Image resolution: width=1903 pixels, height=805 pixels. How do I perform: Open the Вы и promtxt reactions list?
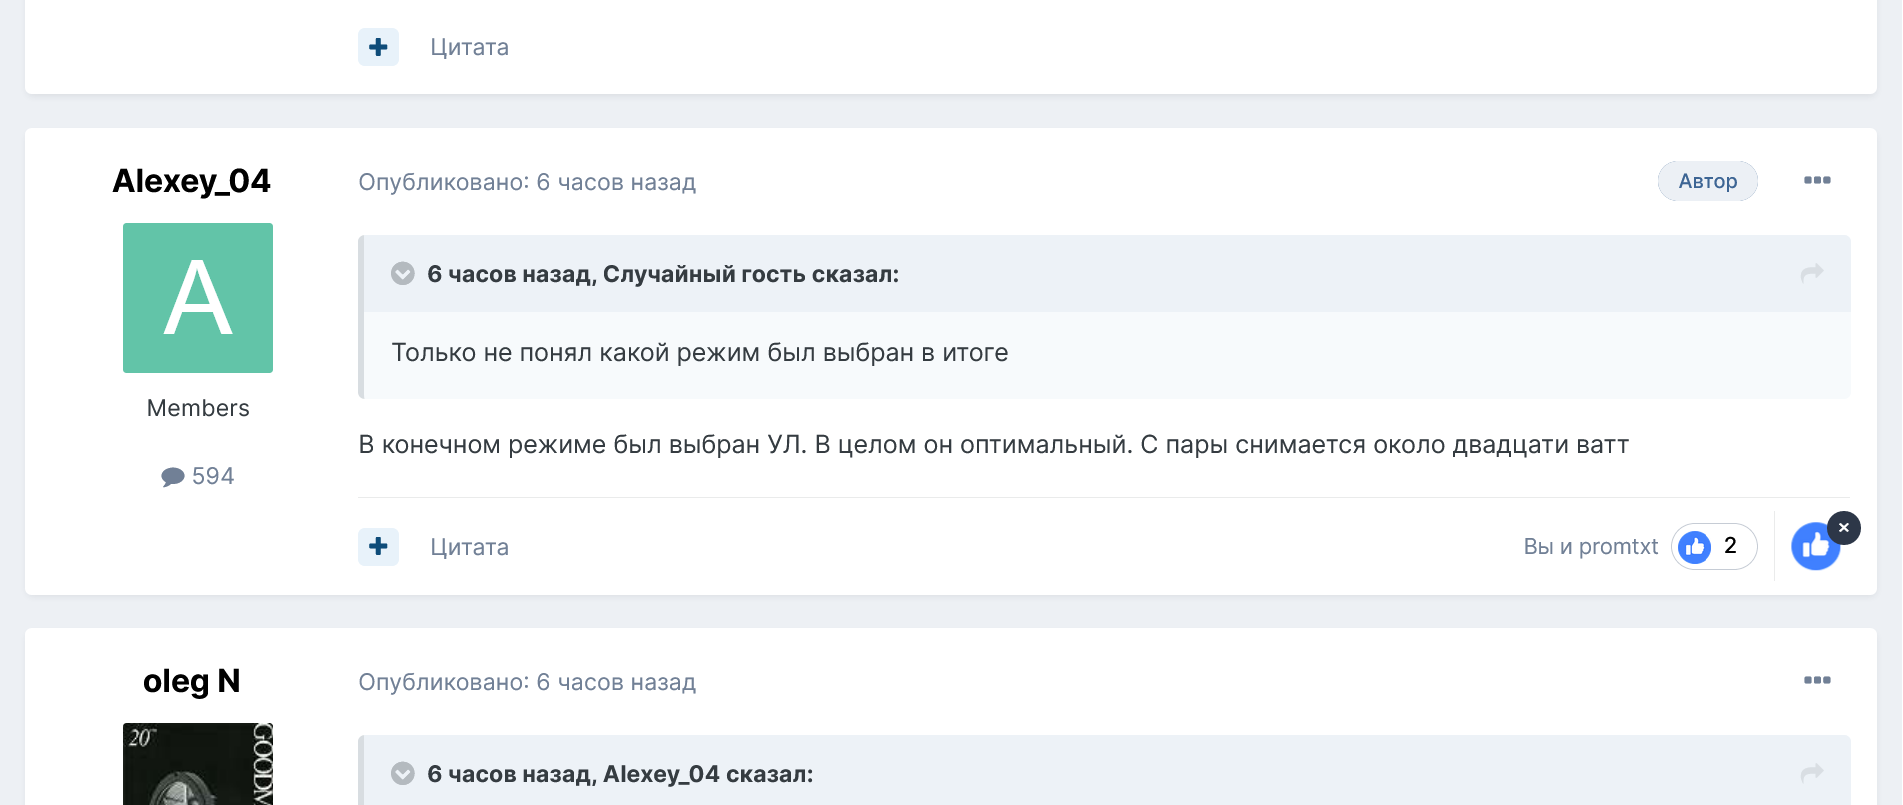(1590, 546)
